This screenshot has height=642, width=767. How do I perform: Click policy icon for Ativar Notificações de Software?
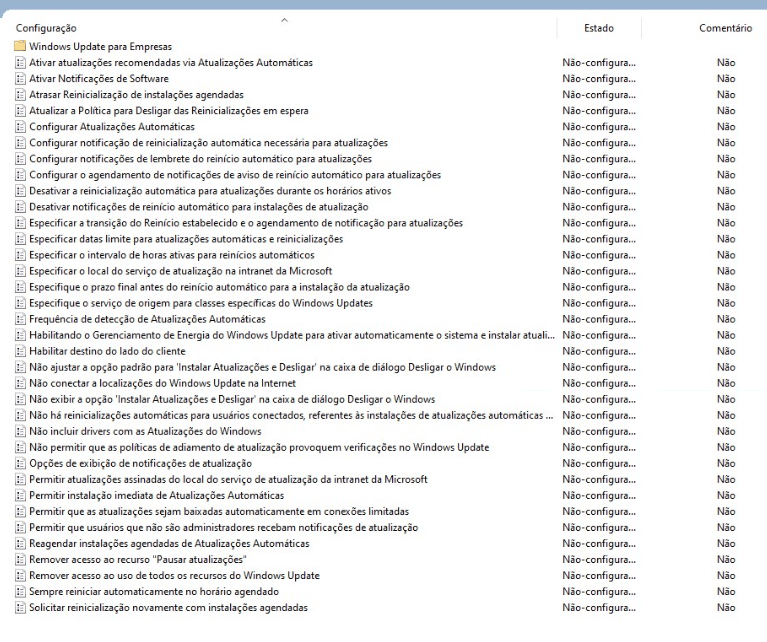(x=20, y=78)
